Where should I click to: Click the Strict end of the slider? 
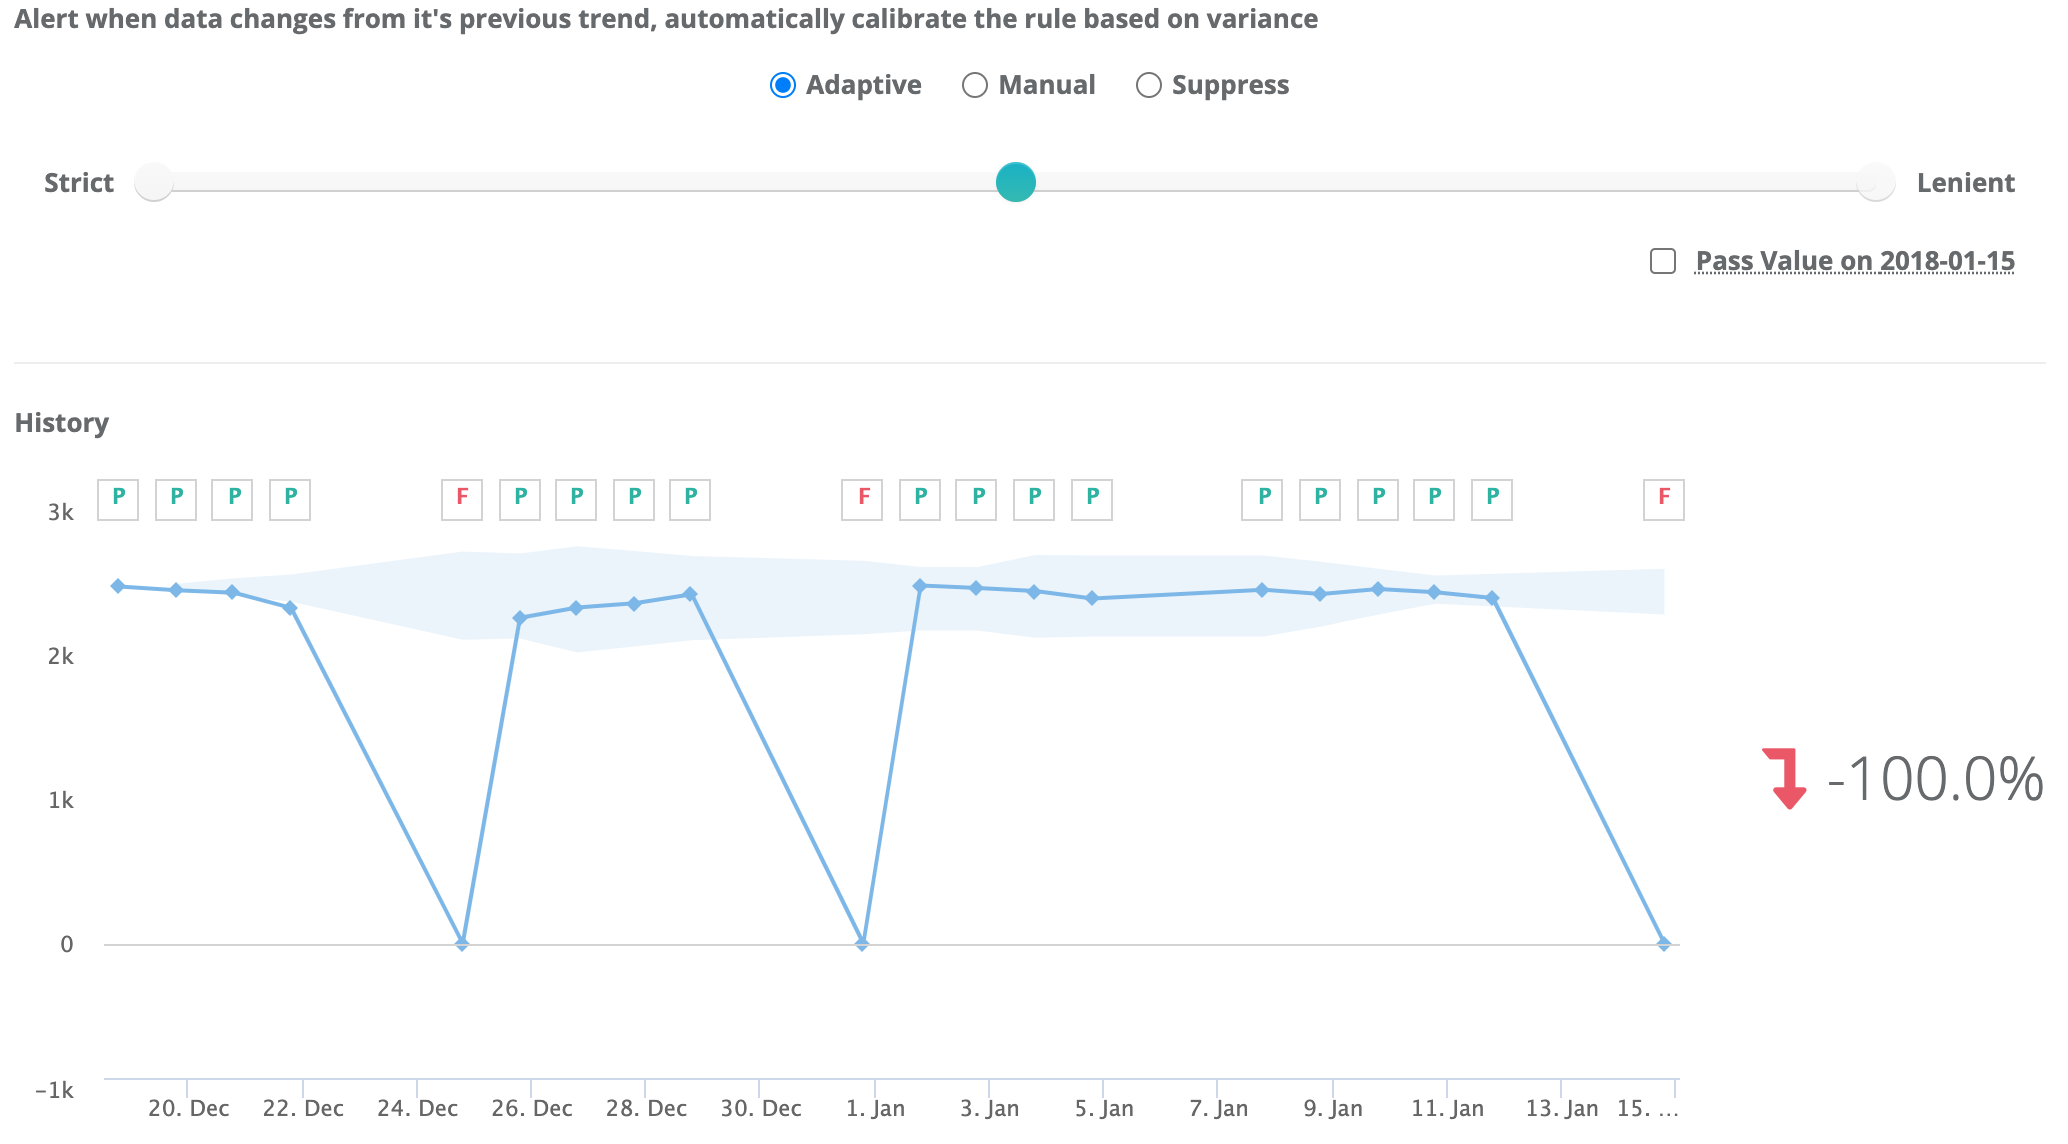pyautogui.click(x=154, y=182)
